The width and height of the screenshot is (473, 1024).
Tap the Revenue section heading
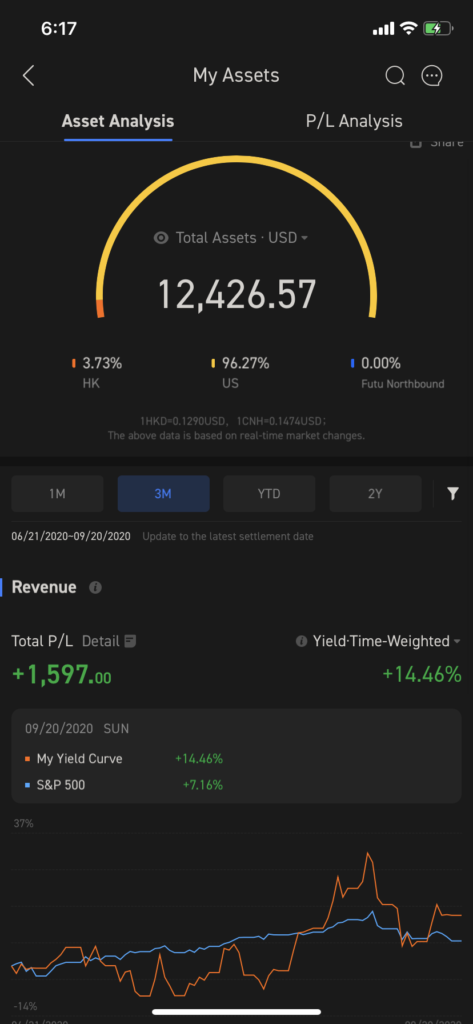click(x=44, y=587)
